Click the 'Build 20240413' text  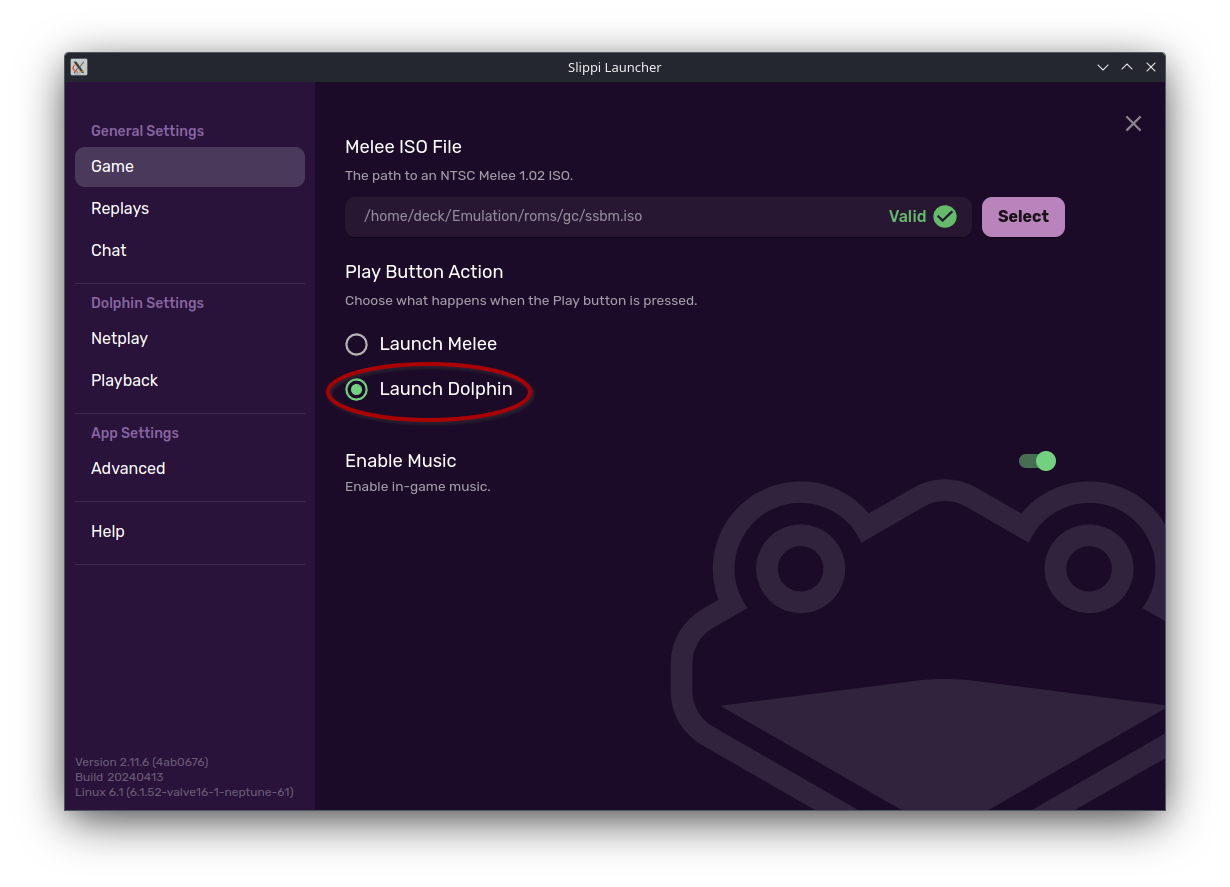point(119,777)
